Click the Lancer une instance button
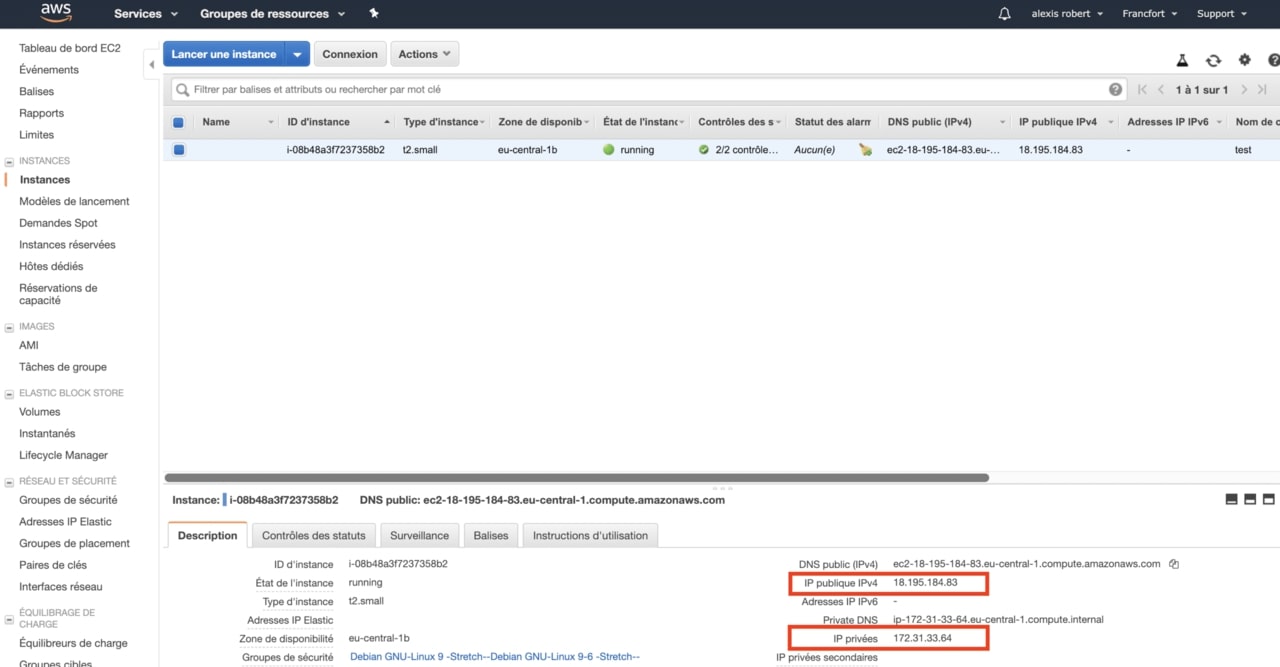The width and height of the screenshot is (1280, 667). pos(224,54)
